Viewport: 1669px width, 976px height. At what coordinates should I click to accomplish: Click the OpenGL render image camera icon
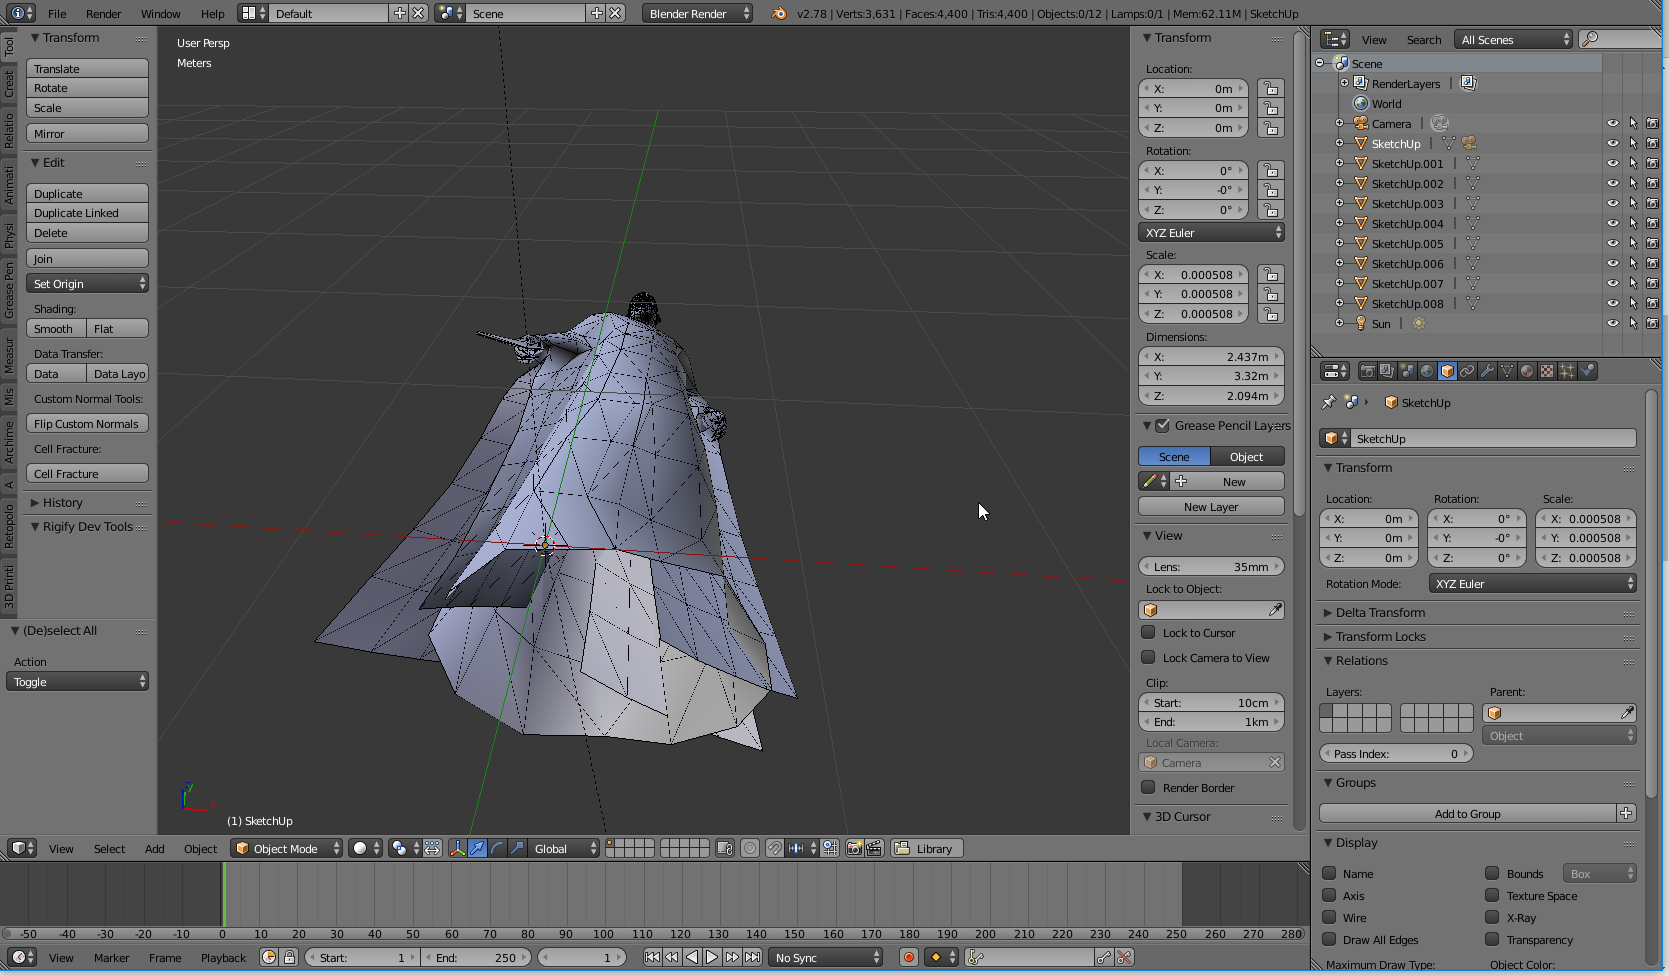855,848
